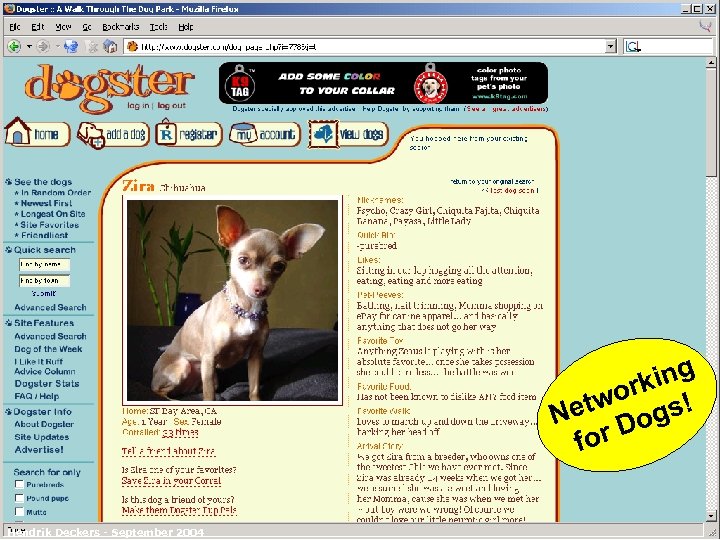Image resolution: width=720 pixels, height=540 pixels.
Task: Select In Random Order dog listing
Action: (56, 193)
